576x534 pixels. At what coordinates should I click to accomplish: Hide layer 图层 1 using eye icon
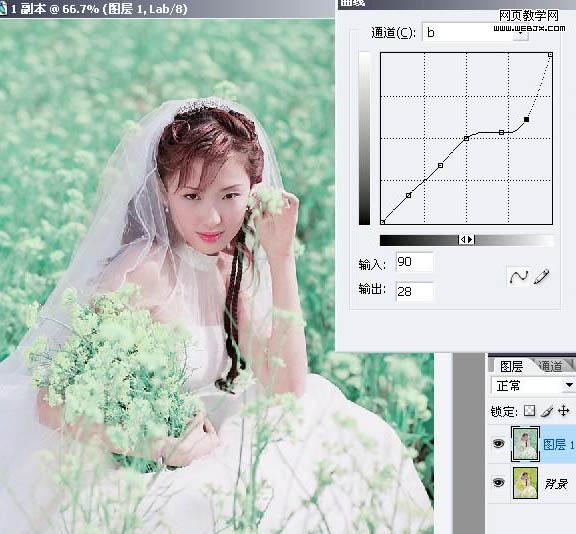click(x=498, y=444)
